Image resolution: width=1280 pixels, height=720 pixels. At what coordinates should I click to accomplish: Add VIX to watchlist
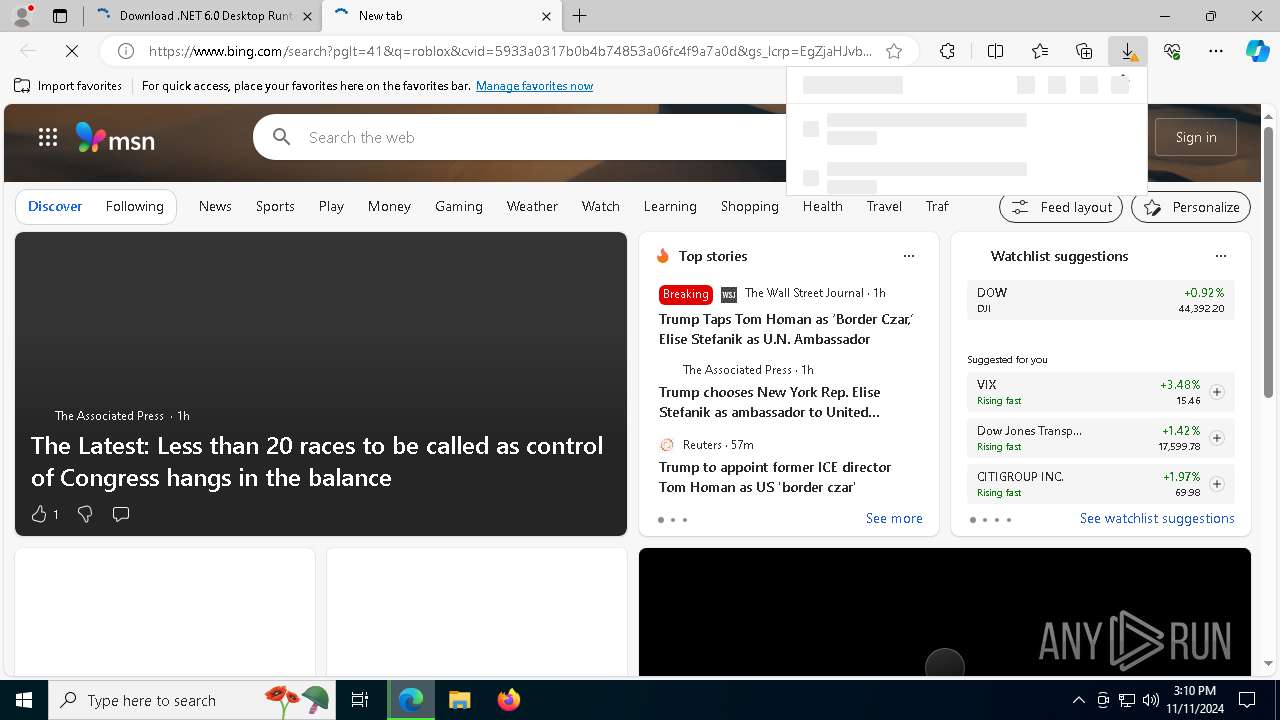click(1217, 392)
